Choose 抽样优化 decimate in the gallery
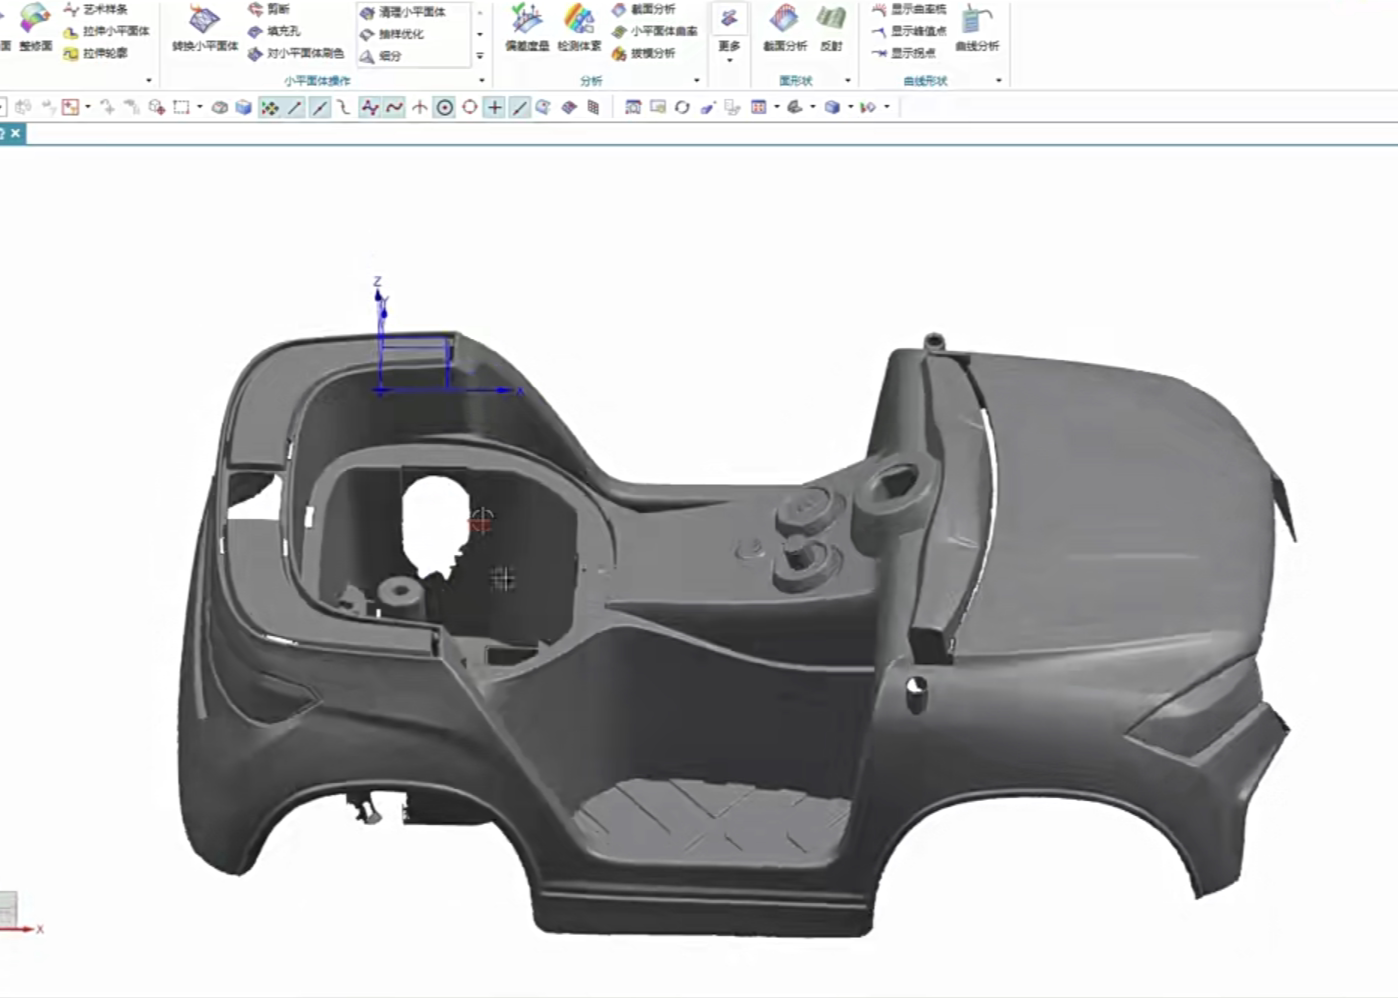The height and width of the screenshot is (998, 1398). coord(391,35)
